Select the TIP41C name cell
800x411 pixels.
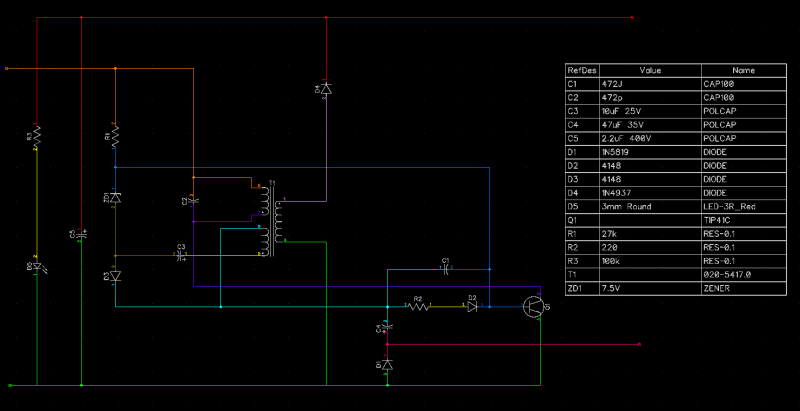tap(744, 220)
